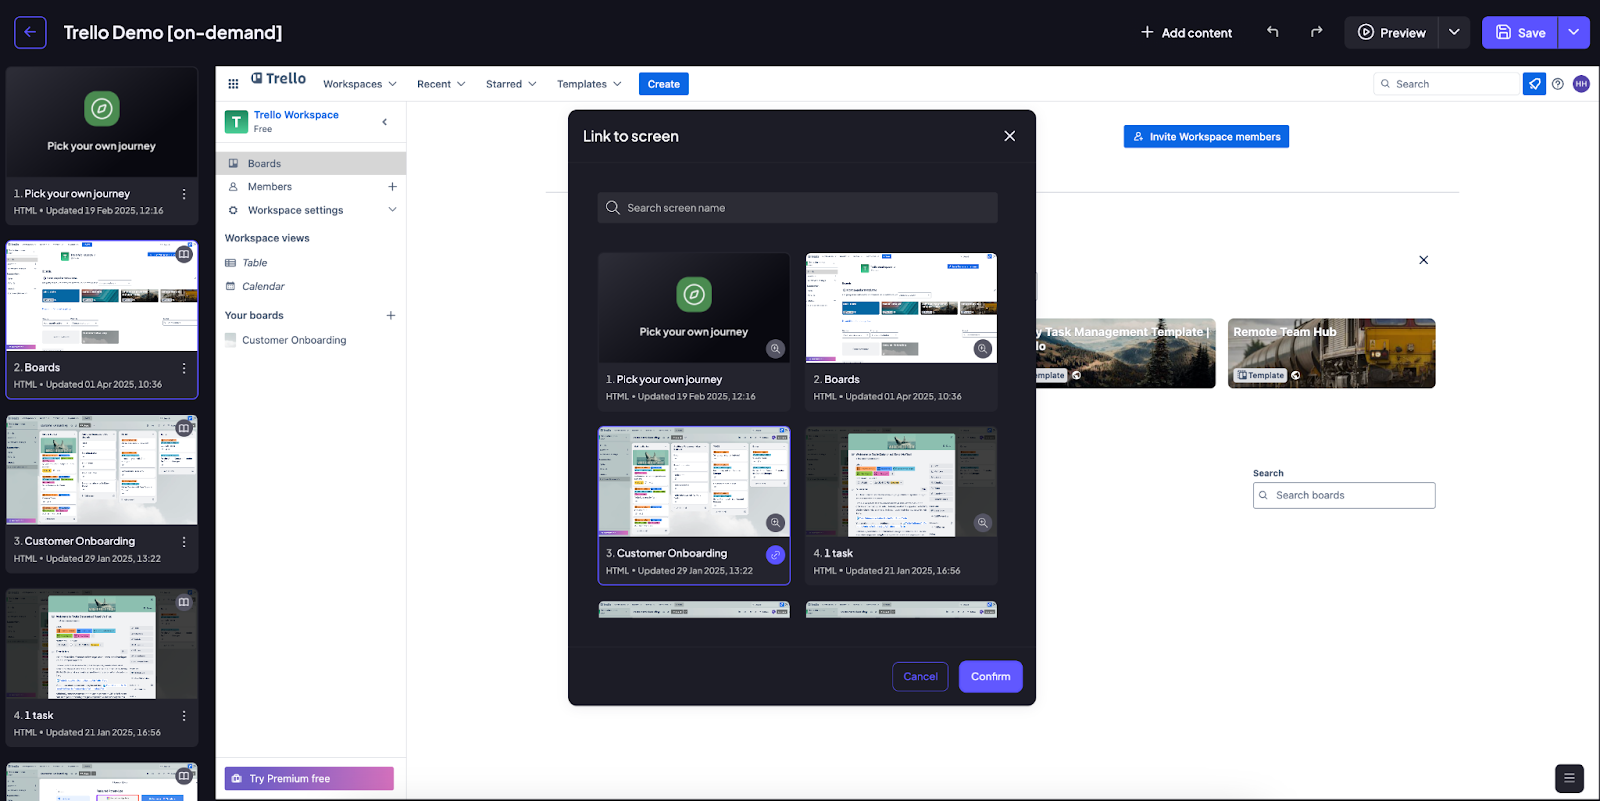Zoom into 1 task thumbnail in dialog
This screenshot has height=801, width=1600.
click(x=983, y=523)
